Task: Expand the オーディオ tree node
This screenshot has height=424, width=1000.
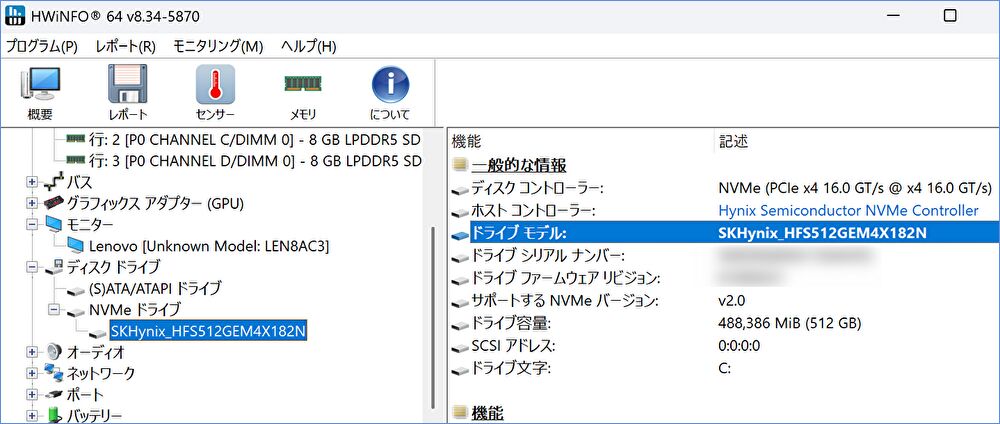Action: pyautogui.click(x=32, y=352)
